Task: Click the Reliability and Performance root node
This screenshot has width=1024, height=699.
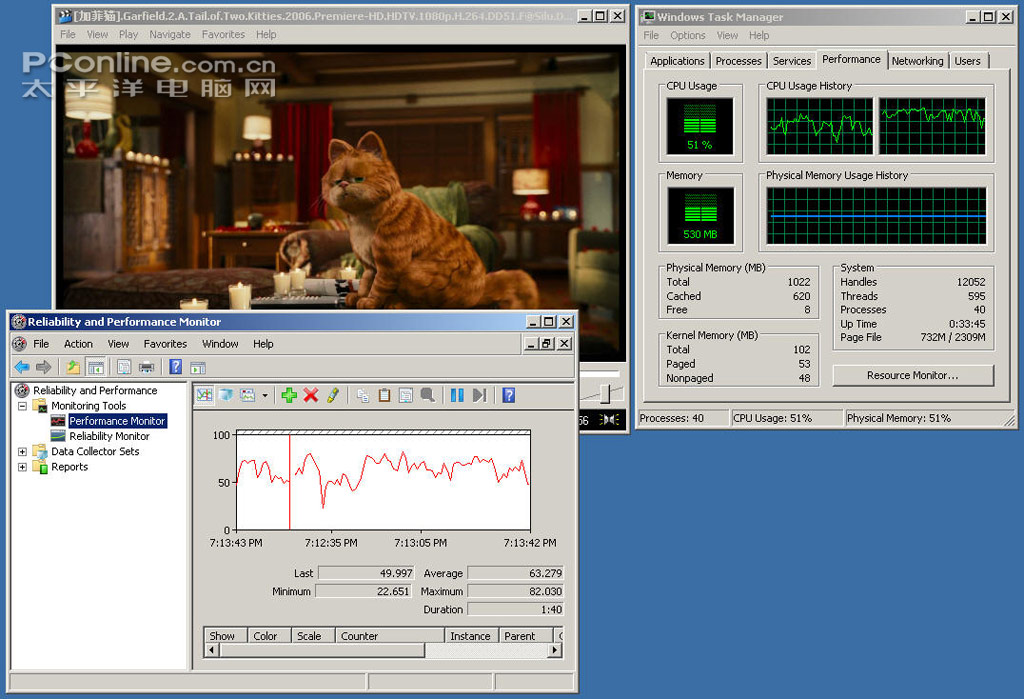Action: coord(95,390)
